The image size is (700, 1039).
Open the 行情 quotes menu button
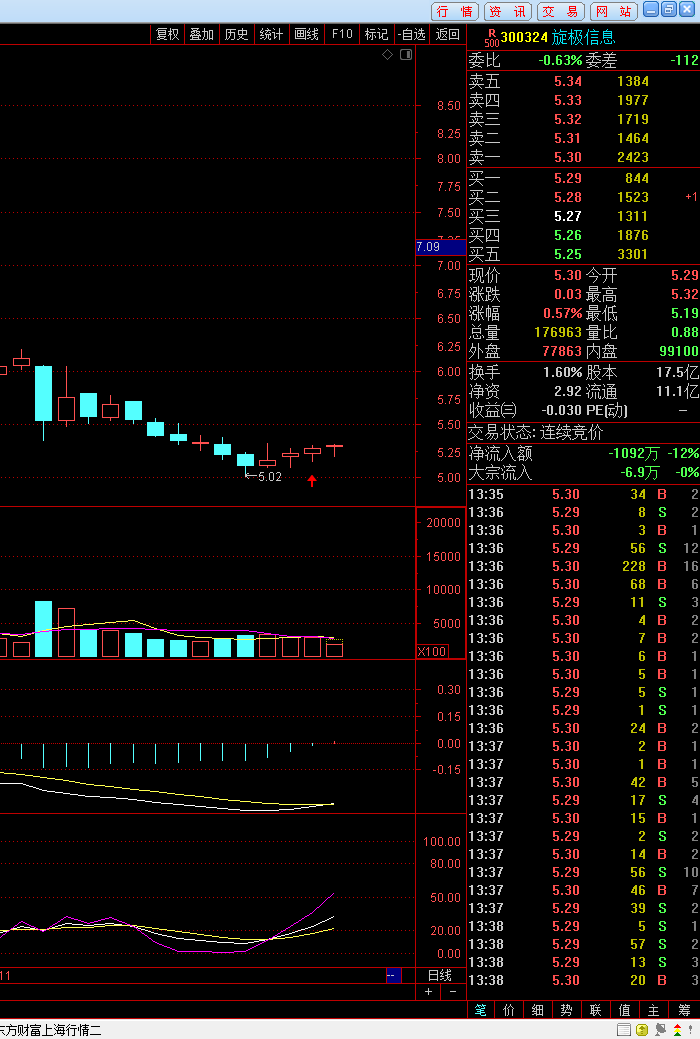point(455,11)
